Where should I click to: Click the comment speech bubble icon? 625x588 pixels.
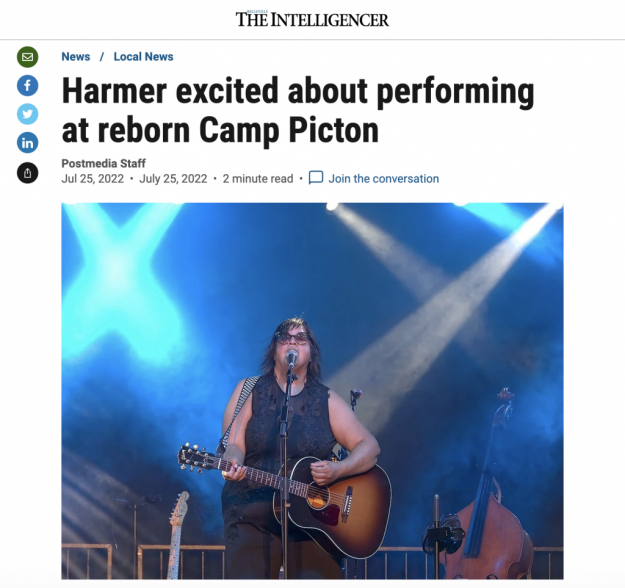pyautogui.click(x=316, y=178)
